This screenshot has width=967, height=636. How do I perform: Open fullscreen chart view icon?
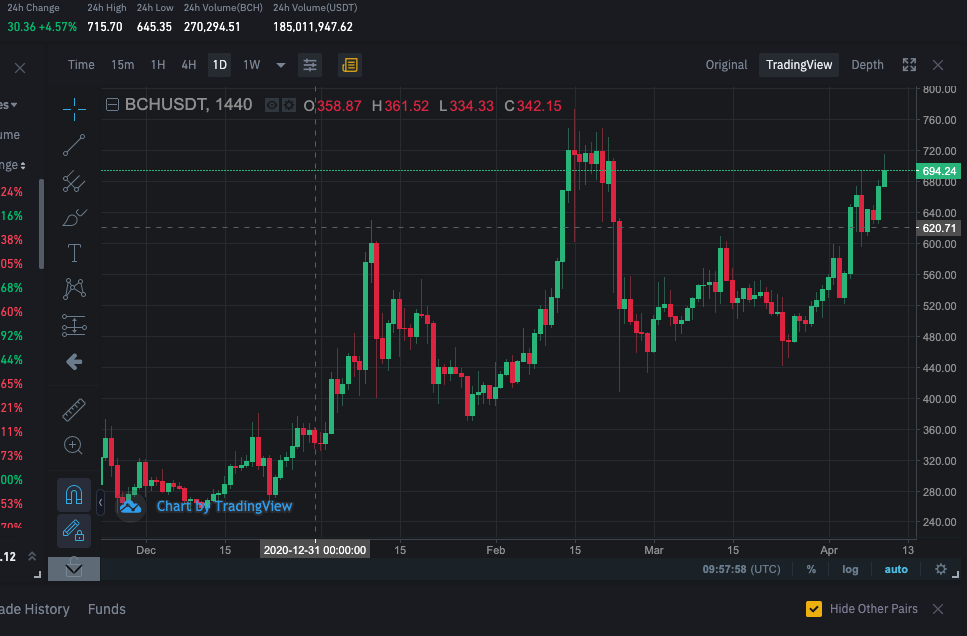click(x=909, y=65)
